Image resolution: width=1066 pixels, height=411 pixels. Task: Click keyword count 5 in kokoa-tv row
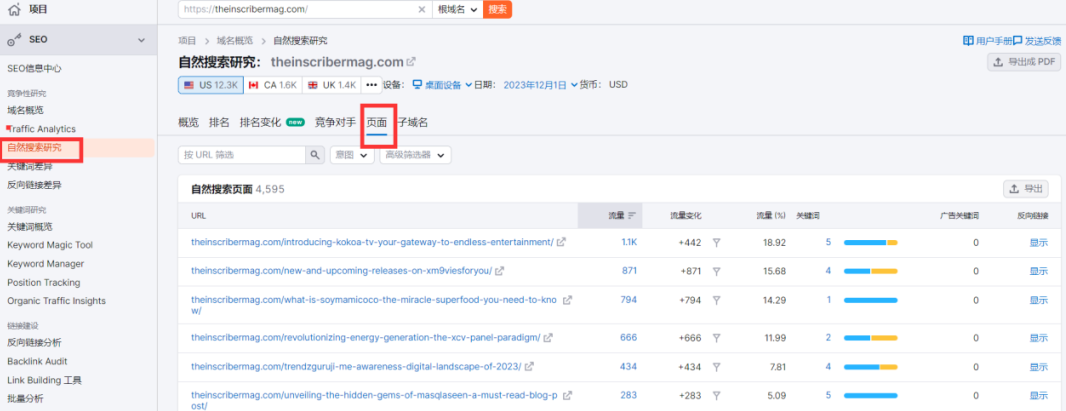click(x=828, y=242)
